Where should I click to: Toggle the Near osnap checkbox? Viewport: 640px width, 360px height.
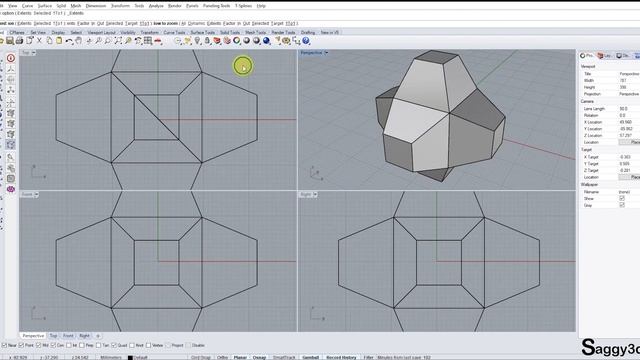tap(4, 345)
